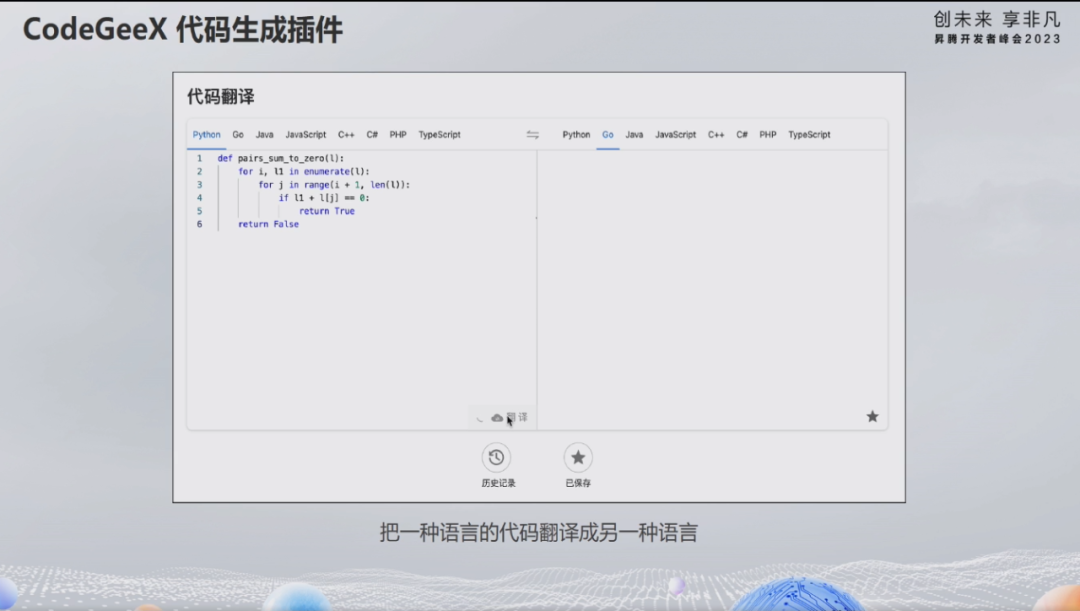Swap source and target languages icon

[x=532, y=135]
